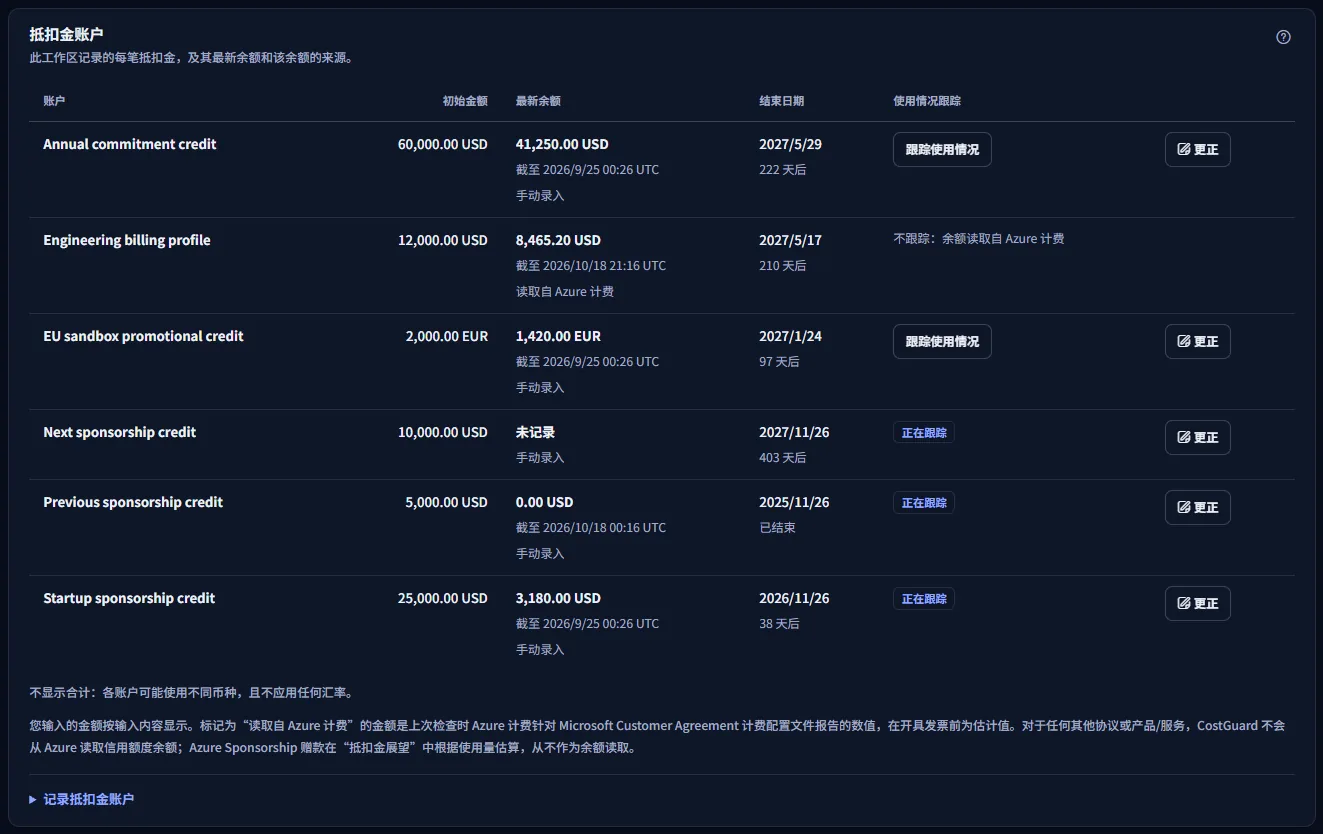The height and width of the screenshot is (834, 1323).
Task: Click 更正 for Next sponsorship credit
Action: pyautogui.click(x=1198, y=438)
